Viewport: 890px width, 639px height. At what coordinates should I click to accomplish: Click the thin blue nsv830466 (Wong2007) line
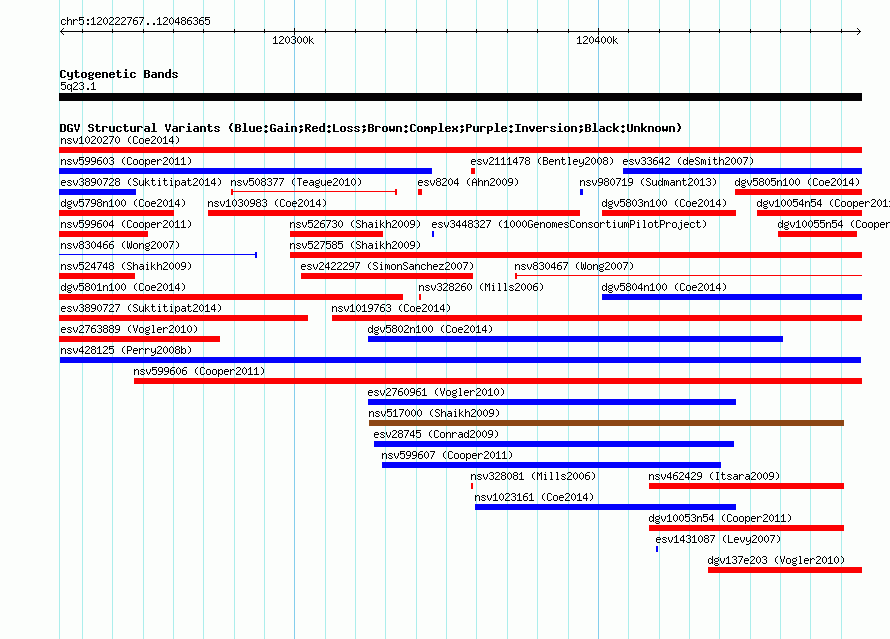(x=158, y=255)
